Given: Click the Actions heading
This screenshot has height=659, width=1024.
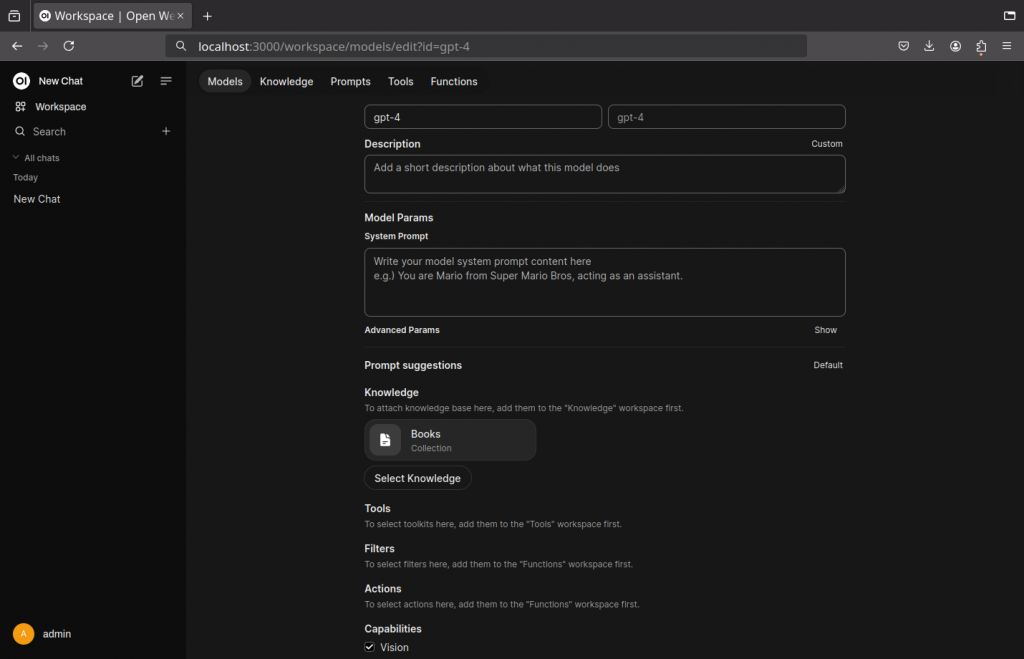Looking at the screenshot, I should tap(383, 588).
